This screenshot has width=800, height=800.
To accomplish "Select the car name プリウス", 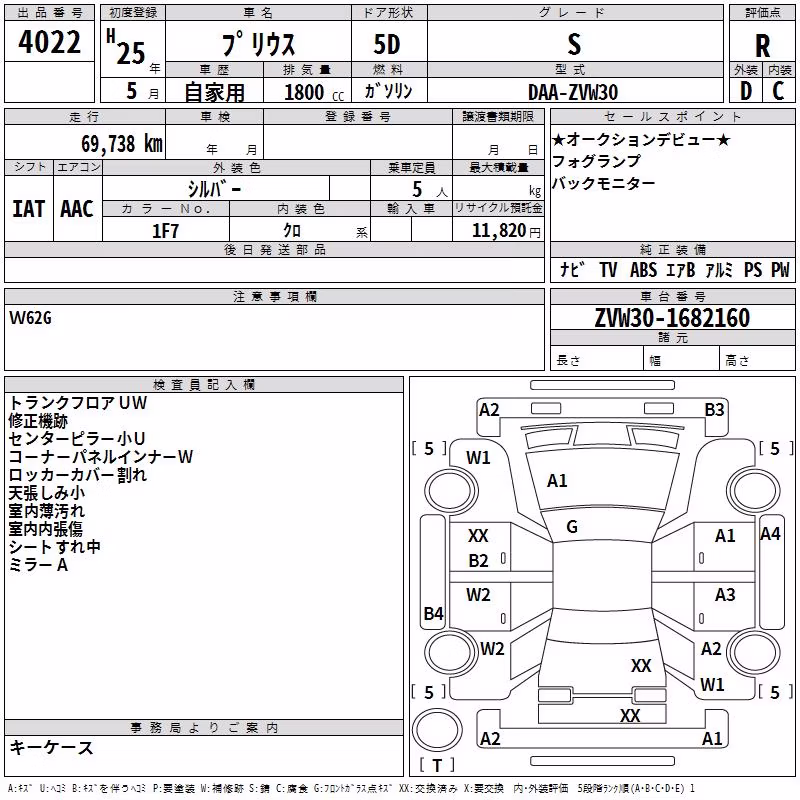I will coord(258,44).
